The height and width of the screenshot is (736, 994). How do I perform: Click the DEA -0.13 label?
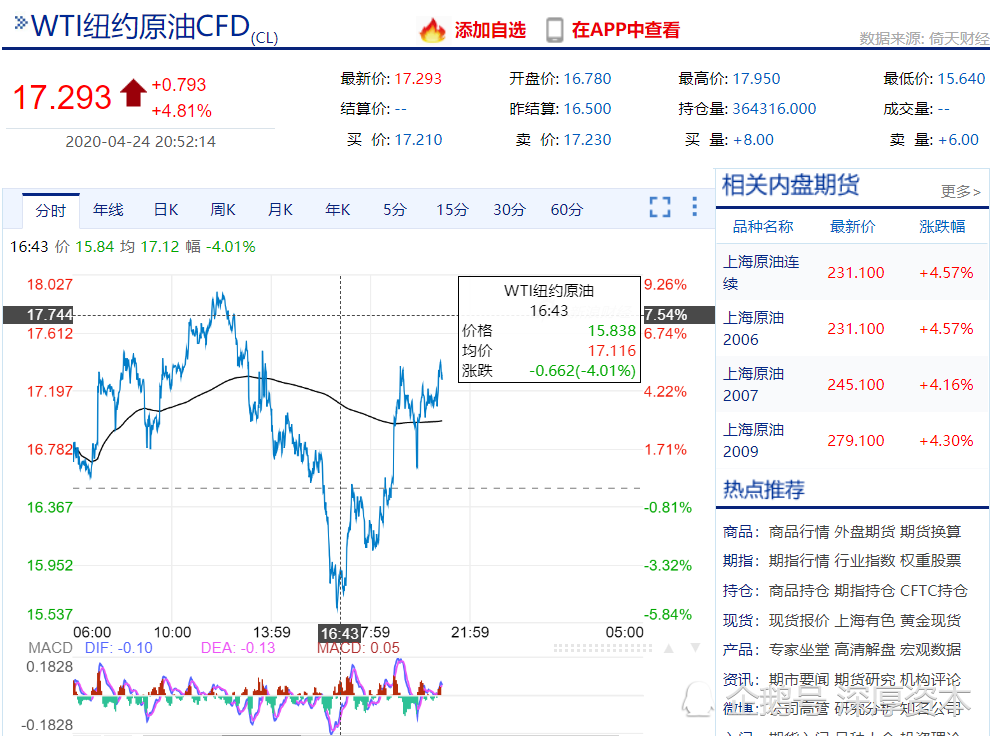coord(238,648)
